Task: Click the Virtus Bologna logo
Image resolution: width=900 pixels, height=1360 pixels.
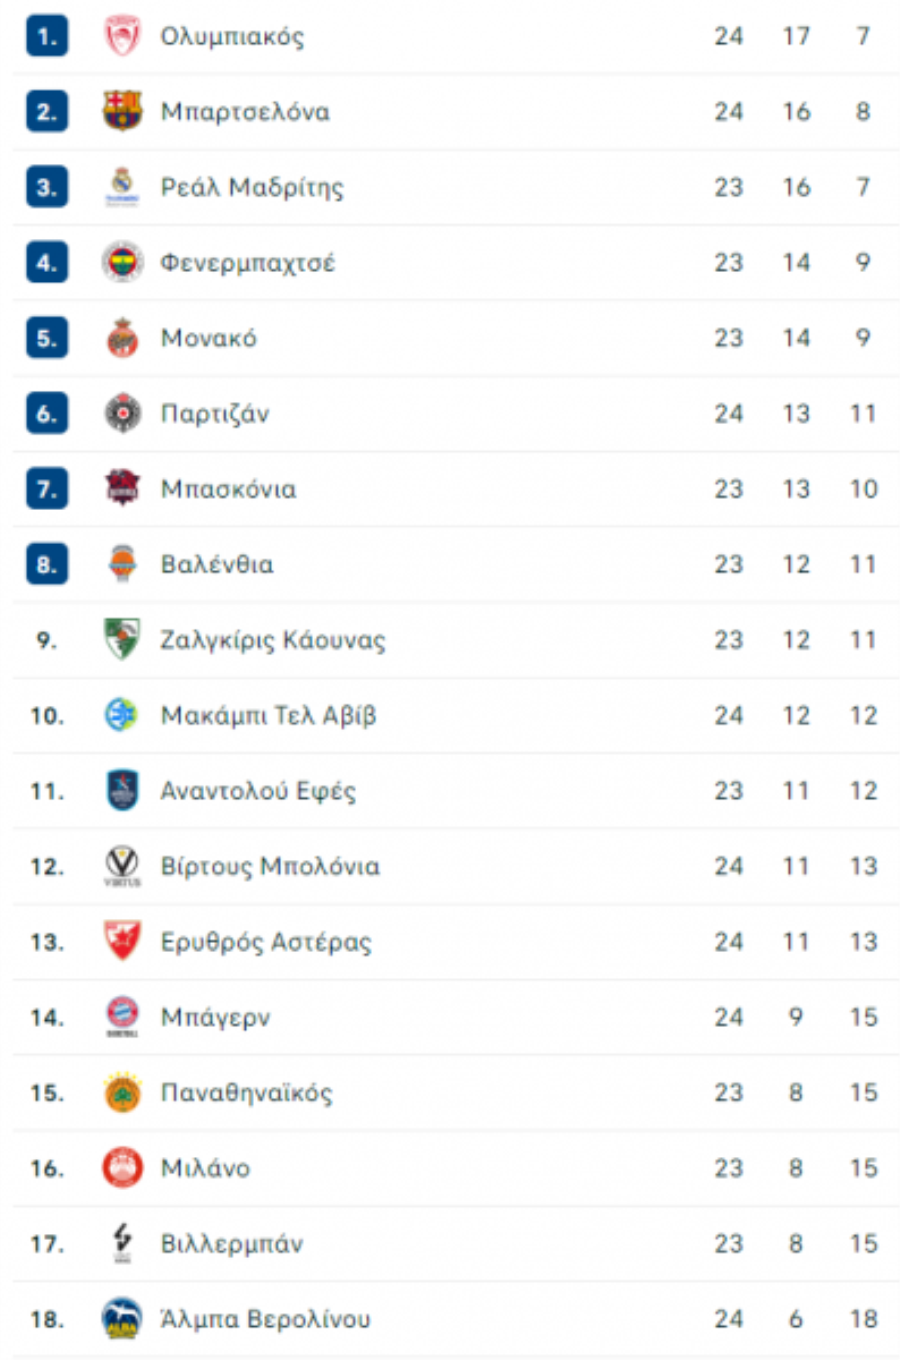Action: pyautogui.click(x=122, y=866)
